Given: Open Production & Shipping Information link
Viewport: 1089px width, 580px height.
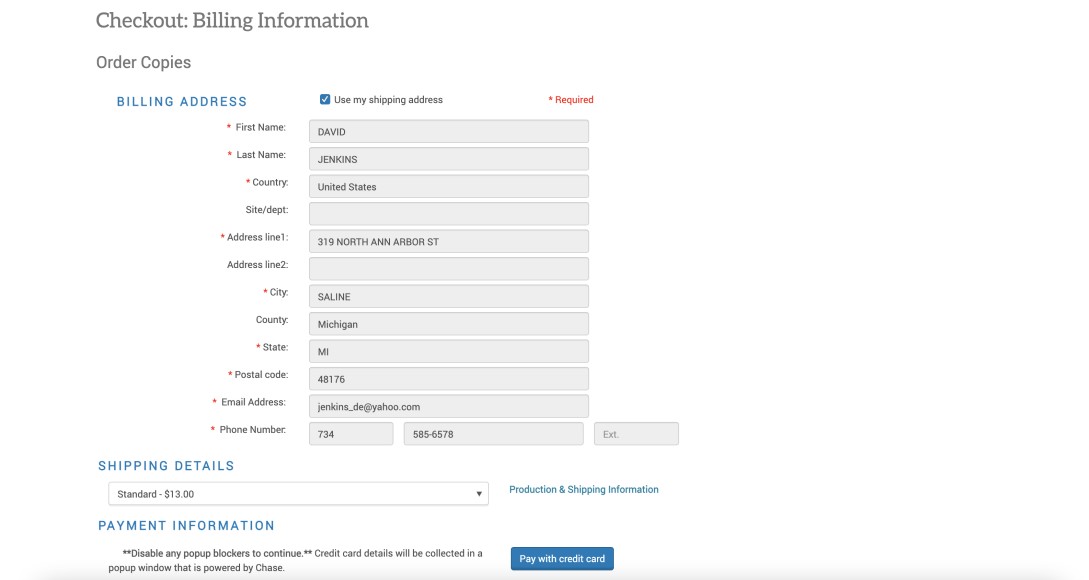Looking at the screenshot, I should 584,490.
